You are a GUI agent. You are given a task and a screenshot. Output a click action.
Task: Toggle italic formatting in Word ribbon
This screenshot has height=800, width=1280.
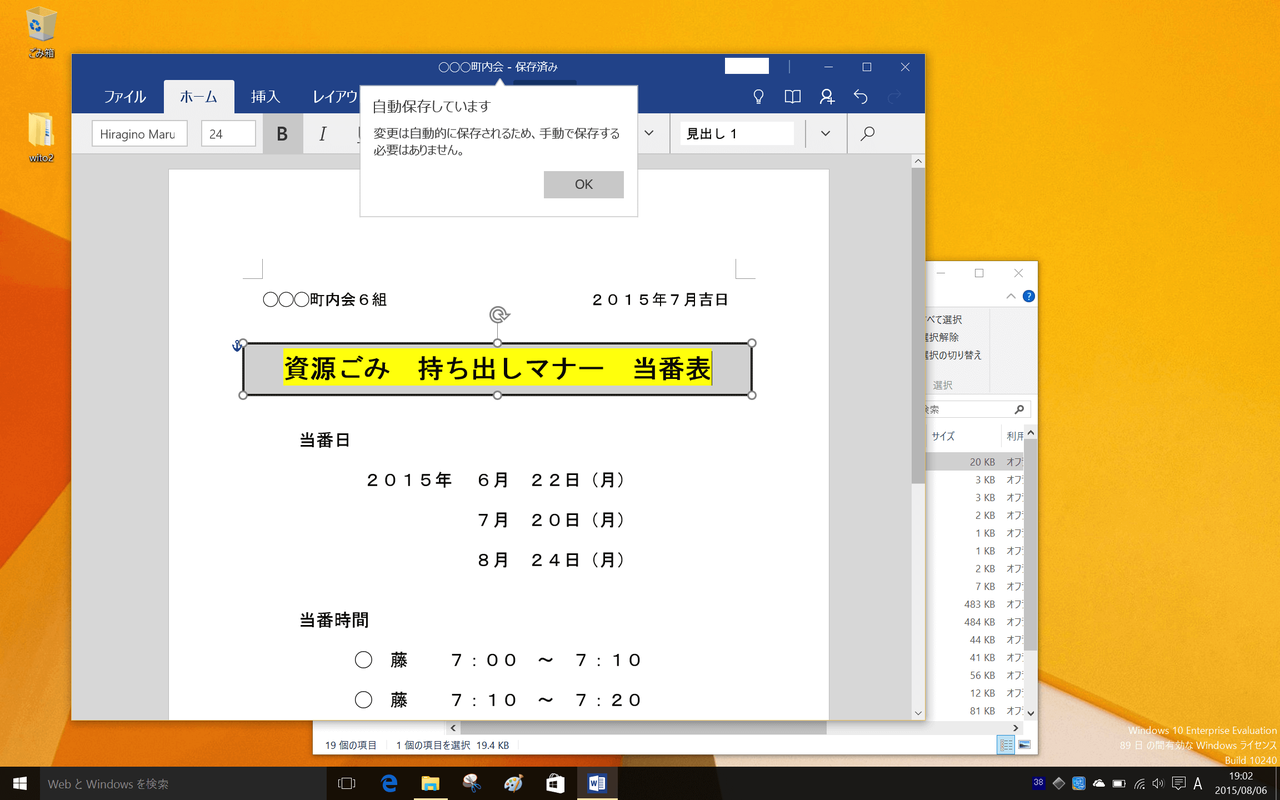point(322,134)
